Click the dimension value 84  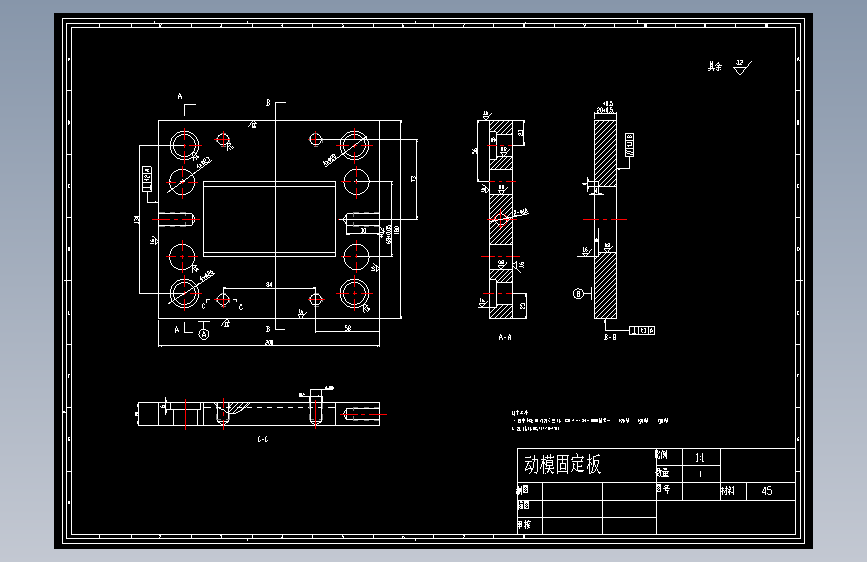click(x=269, y=284)
